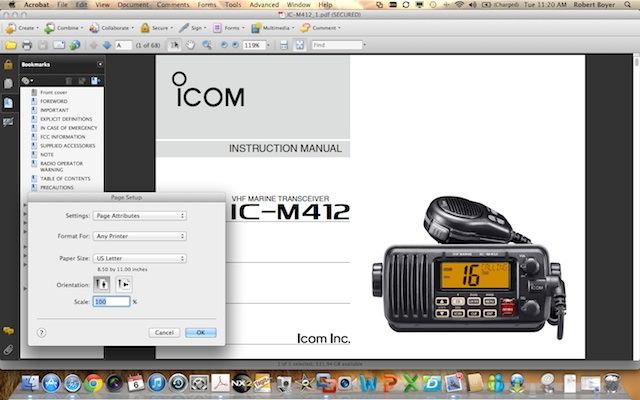
Task: Open the Trash in the Dock
Action: pos(611,383)
